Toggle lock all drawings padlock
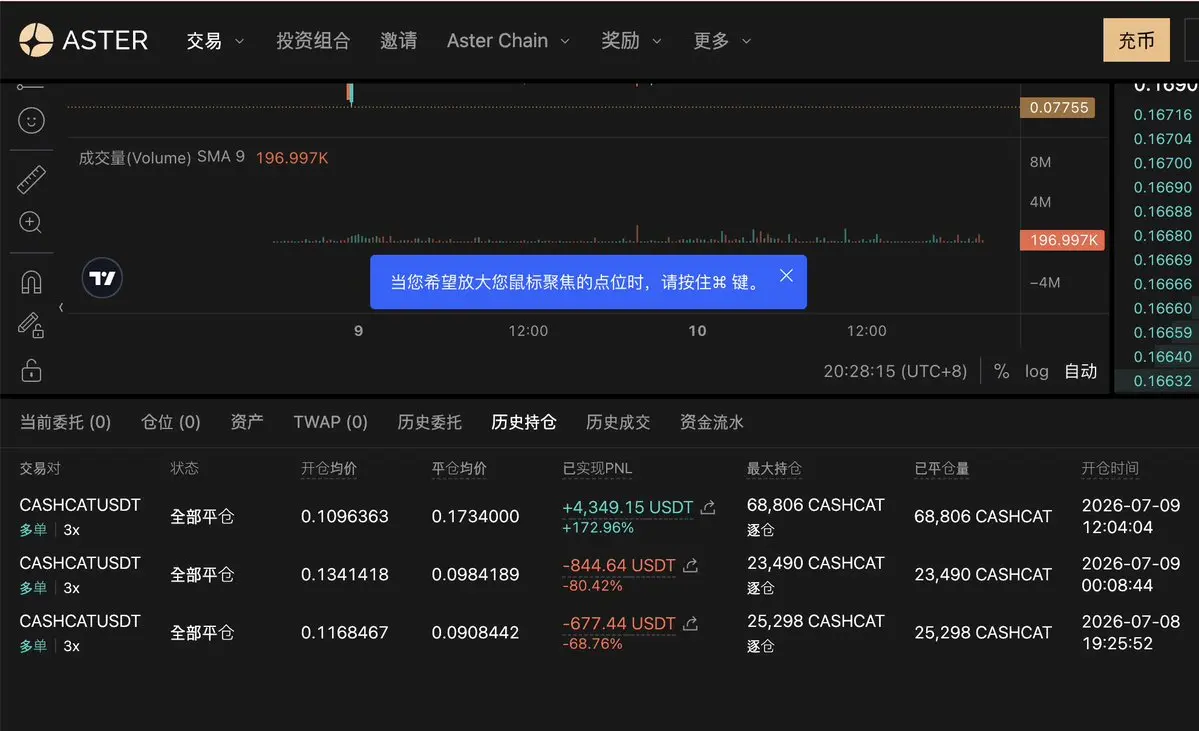1199x731 pixels. tap(31, 371)
